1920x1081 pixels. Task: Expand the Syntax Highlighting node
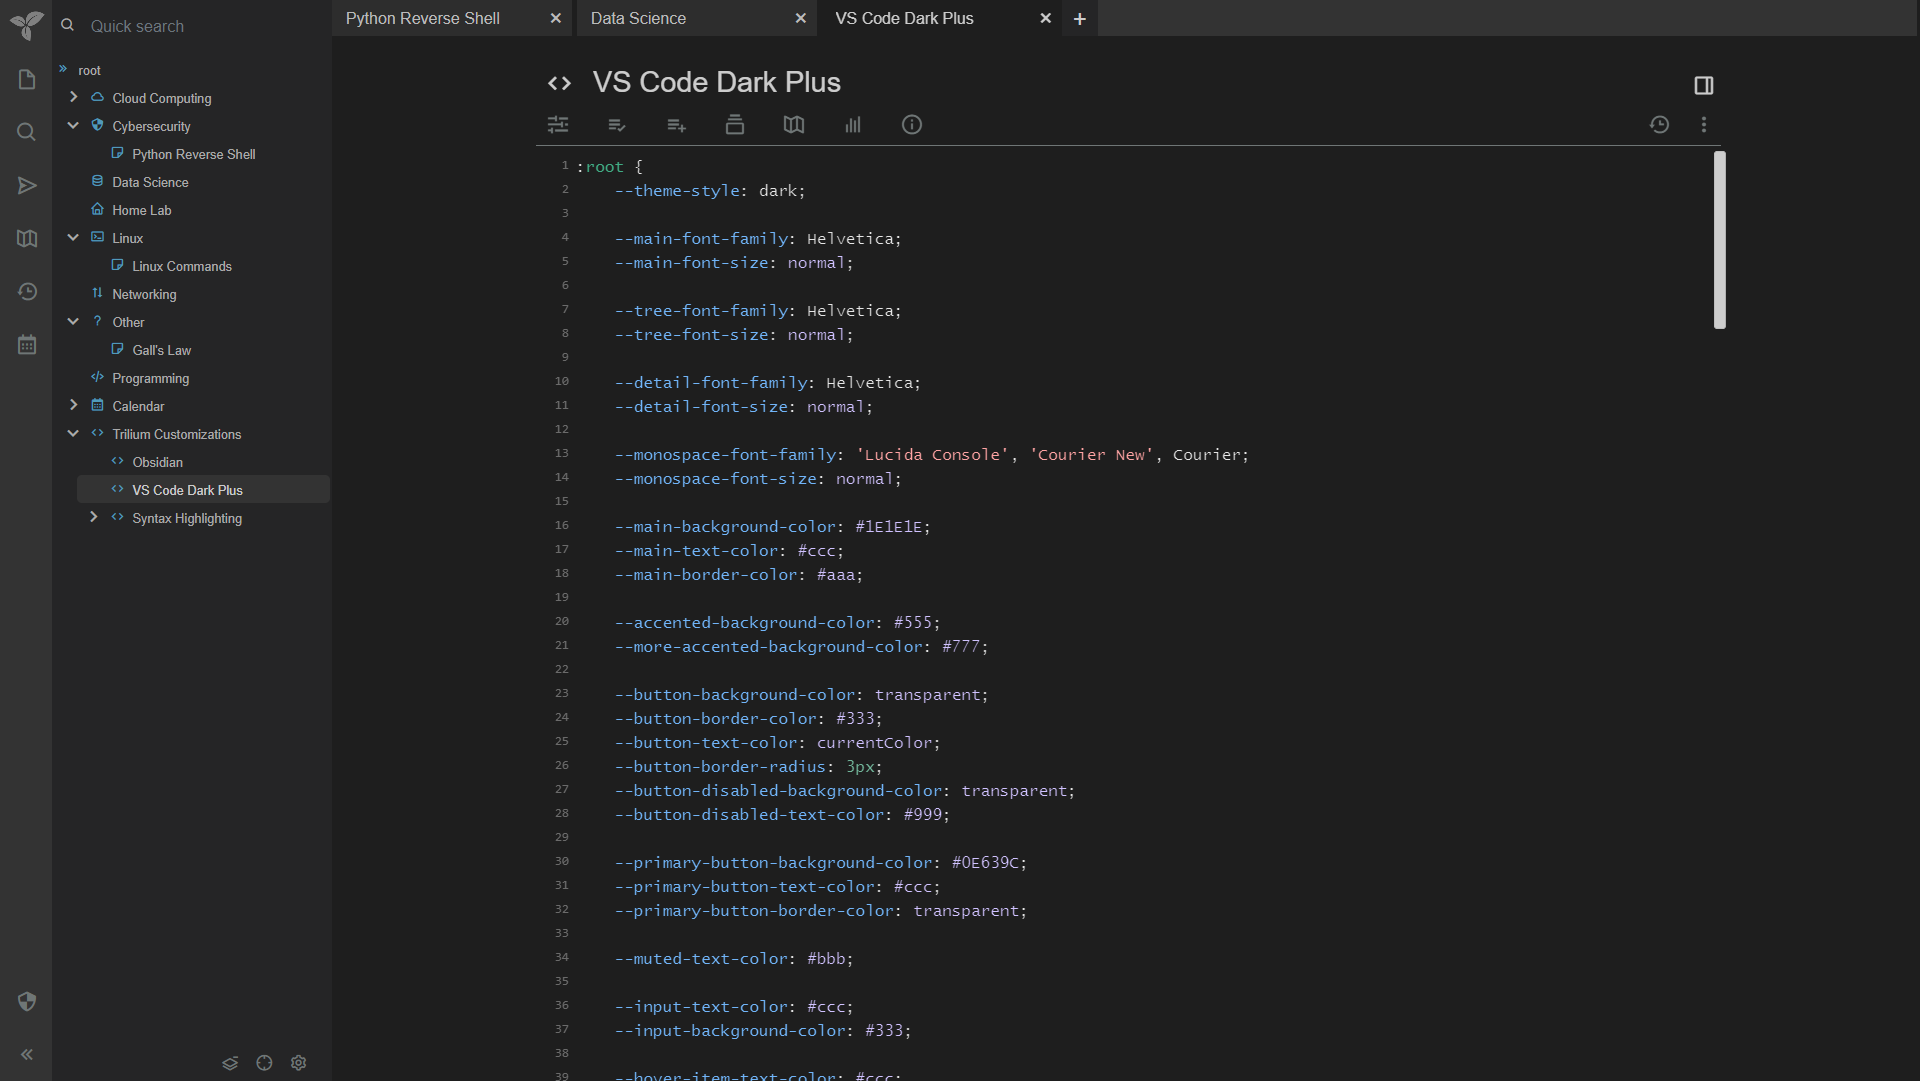click(93, 517)
